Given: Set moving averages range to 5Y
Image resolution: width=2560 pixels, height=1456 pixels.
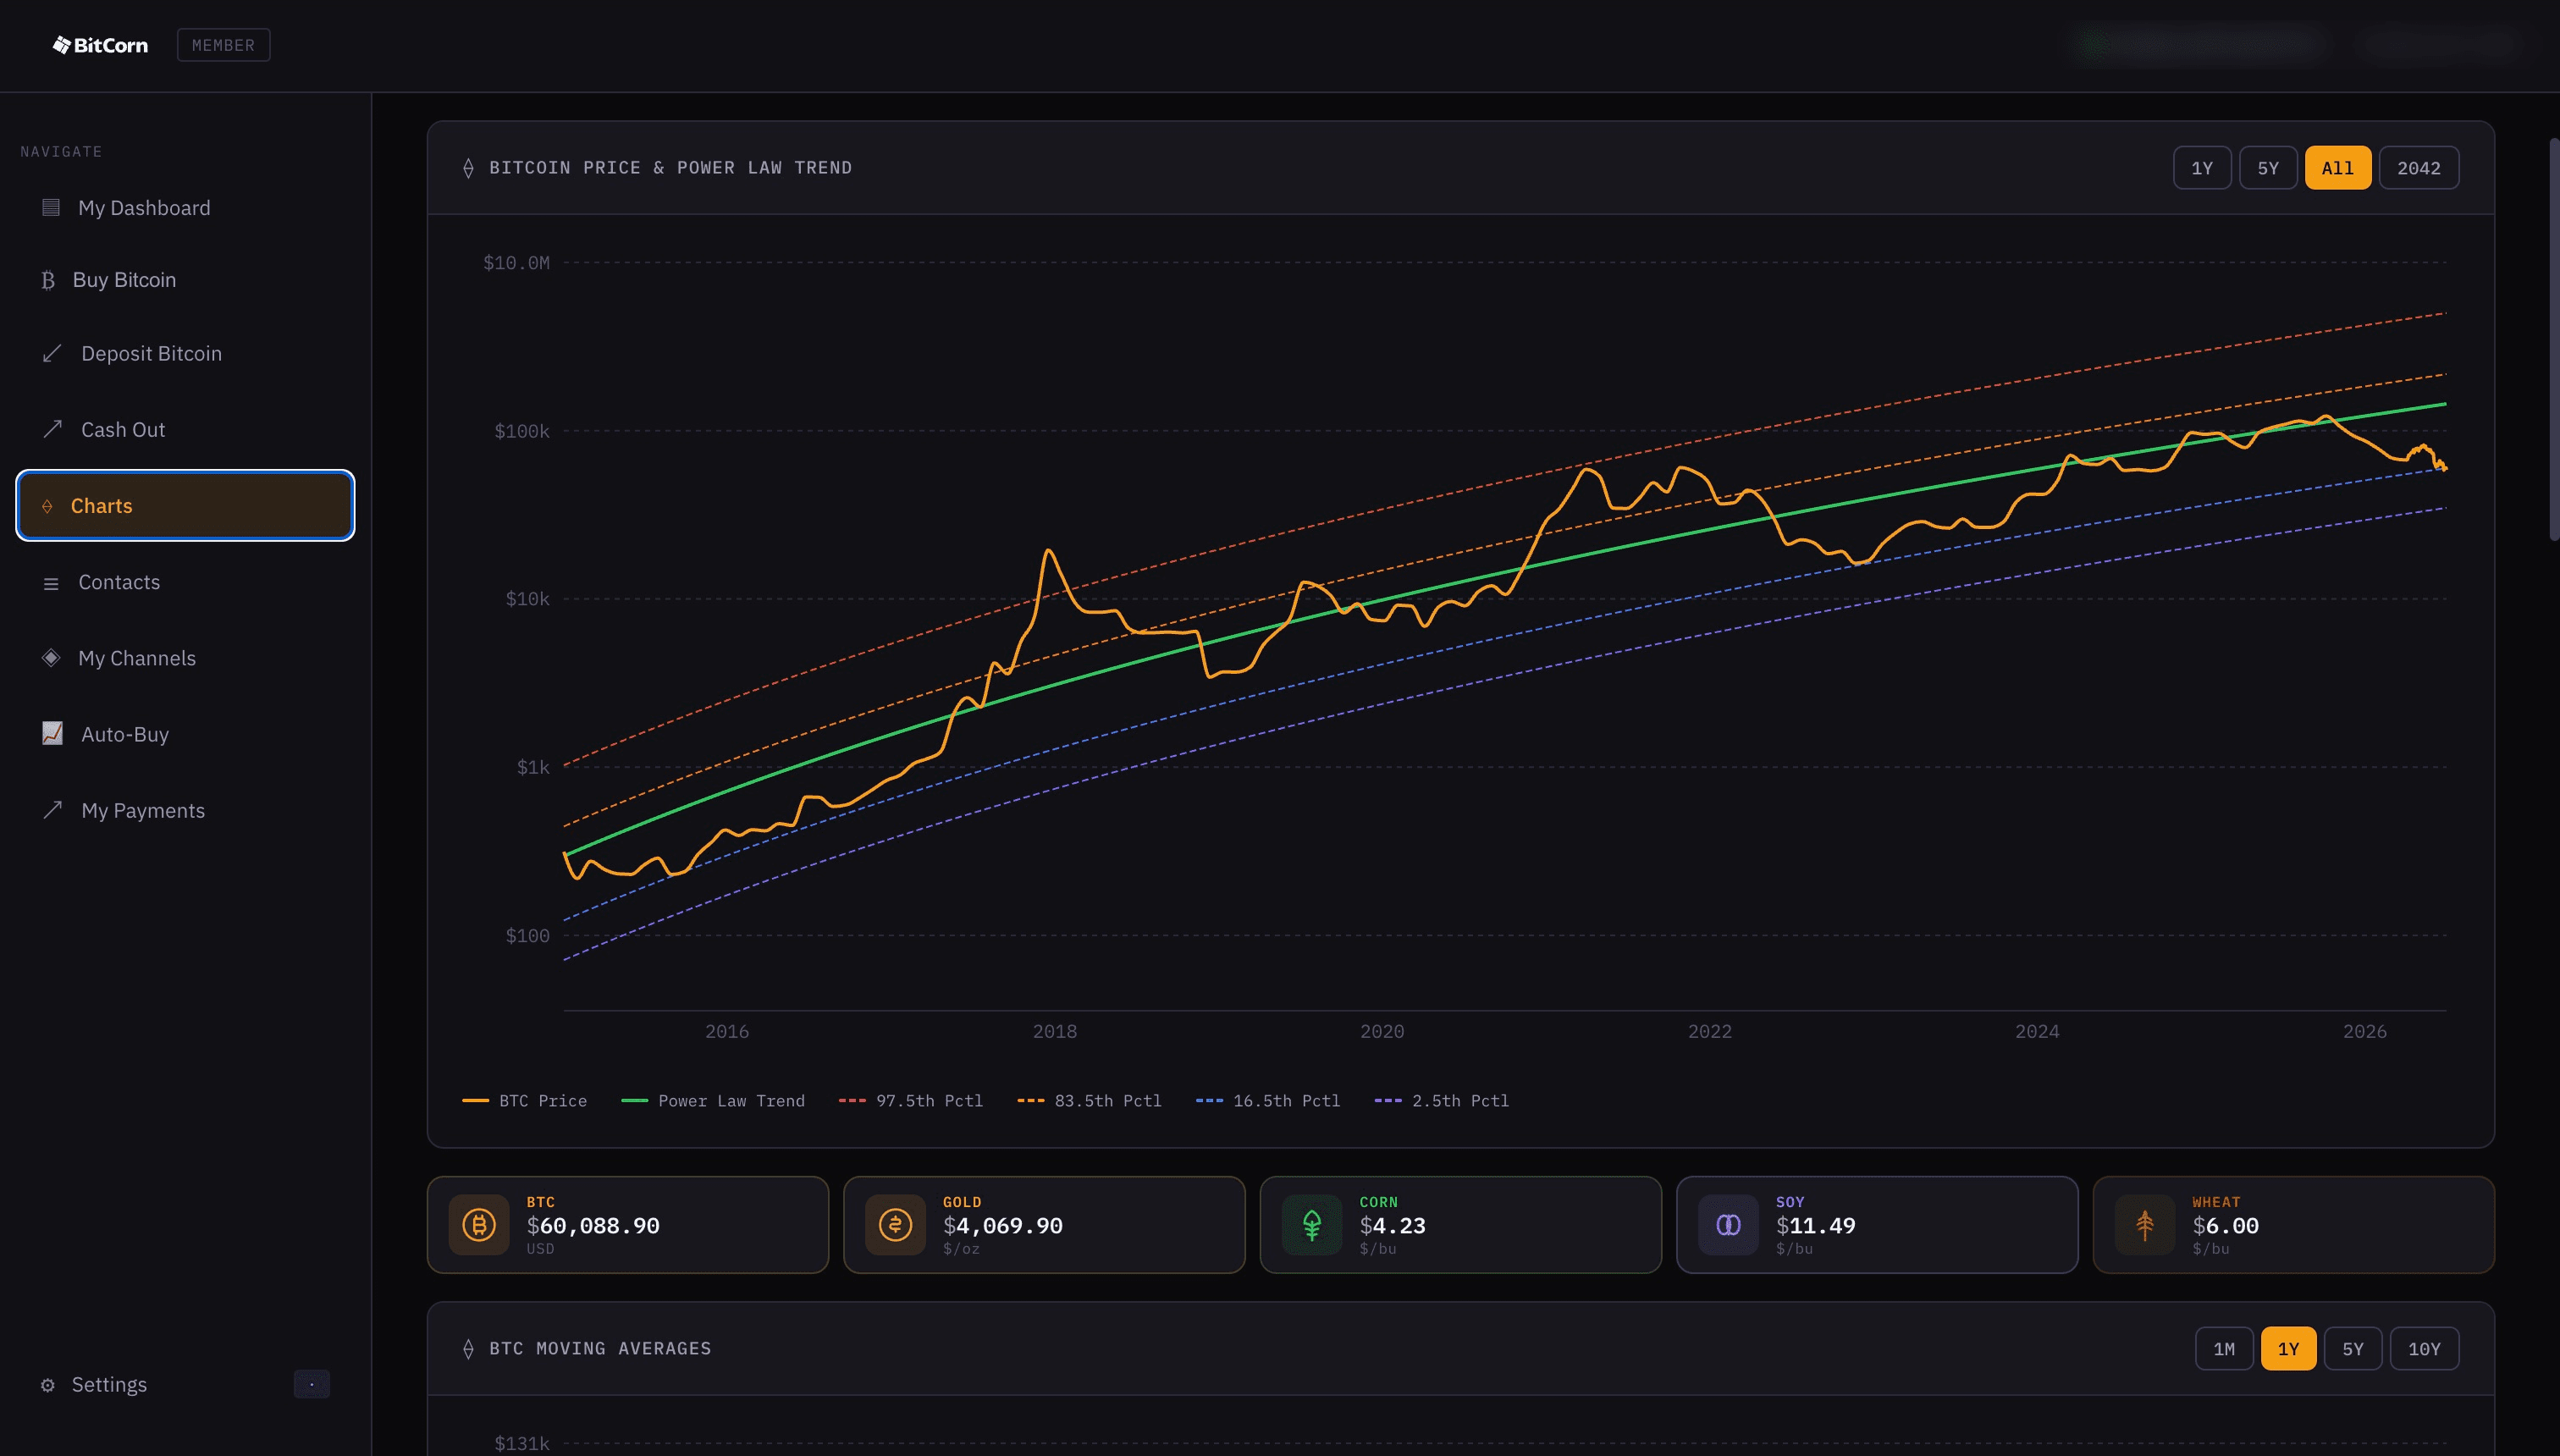Looking at the screenshot, I should (x=2353, y=1349).
